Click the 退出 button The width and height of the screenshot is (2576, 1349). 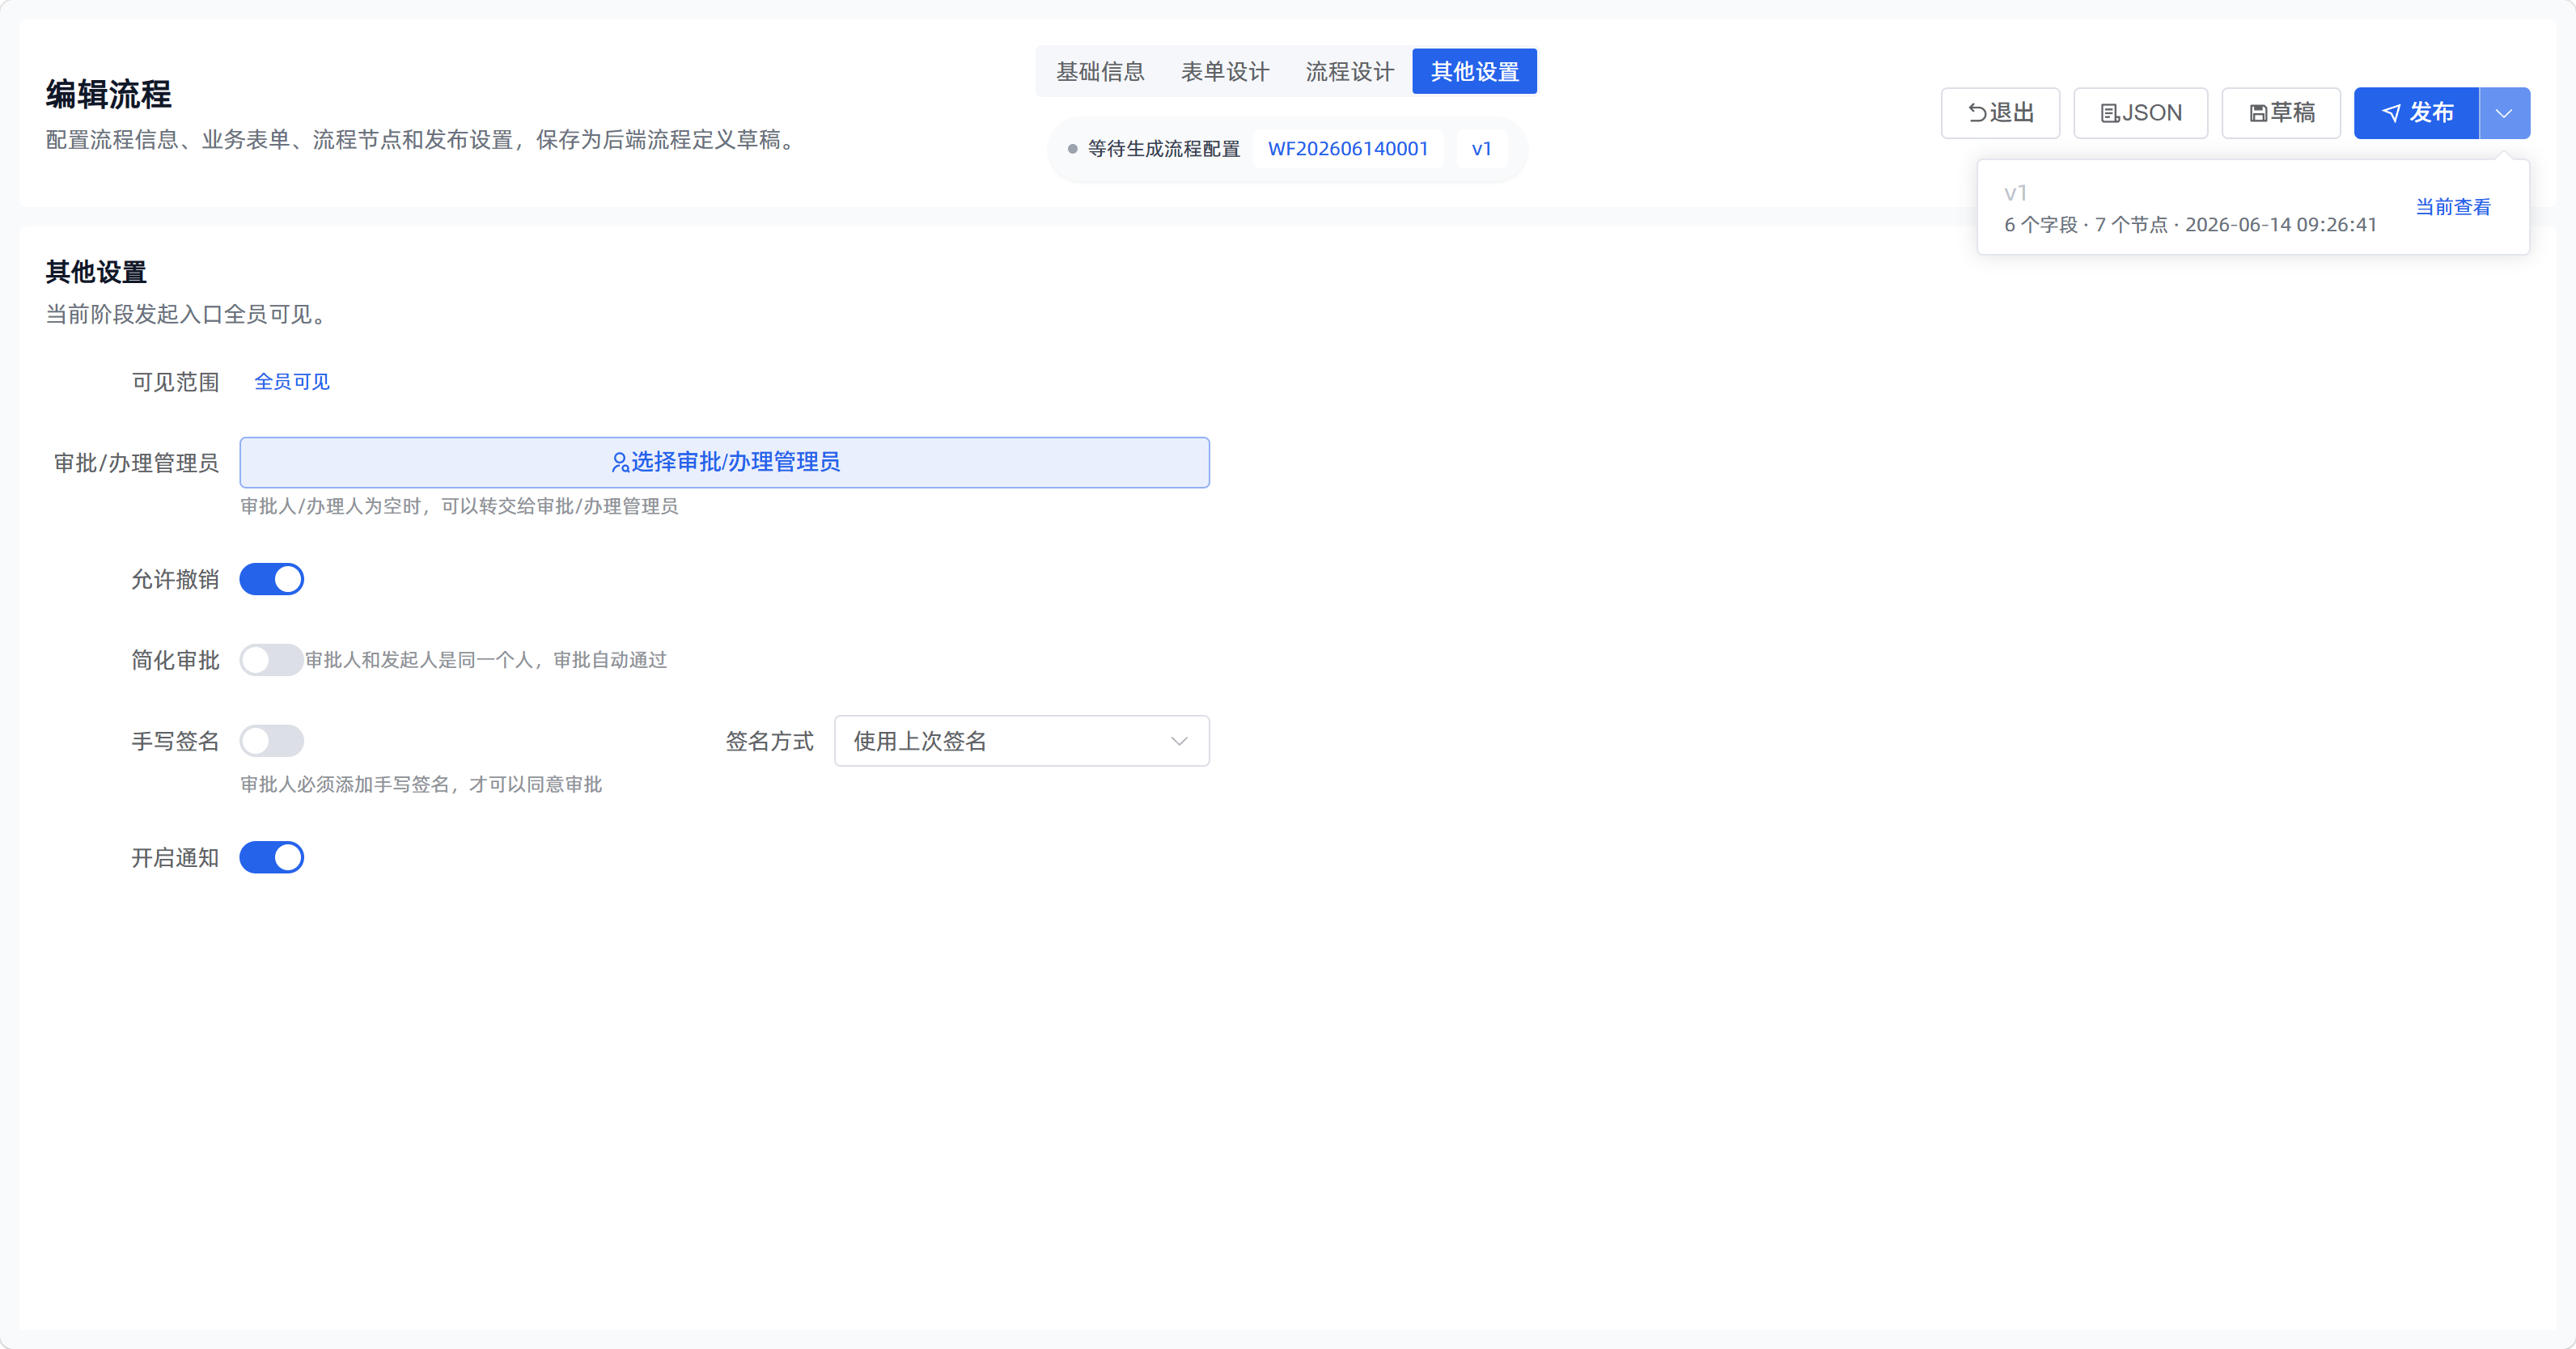click(x=2000, y=113)
